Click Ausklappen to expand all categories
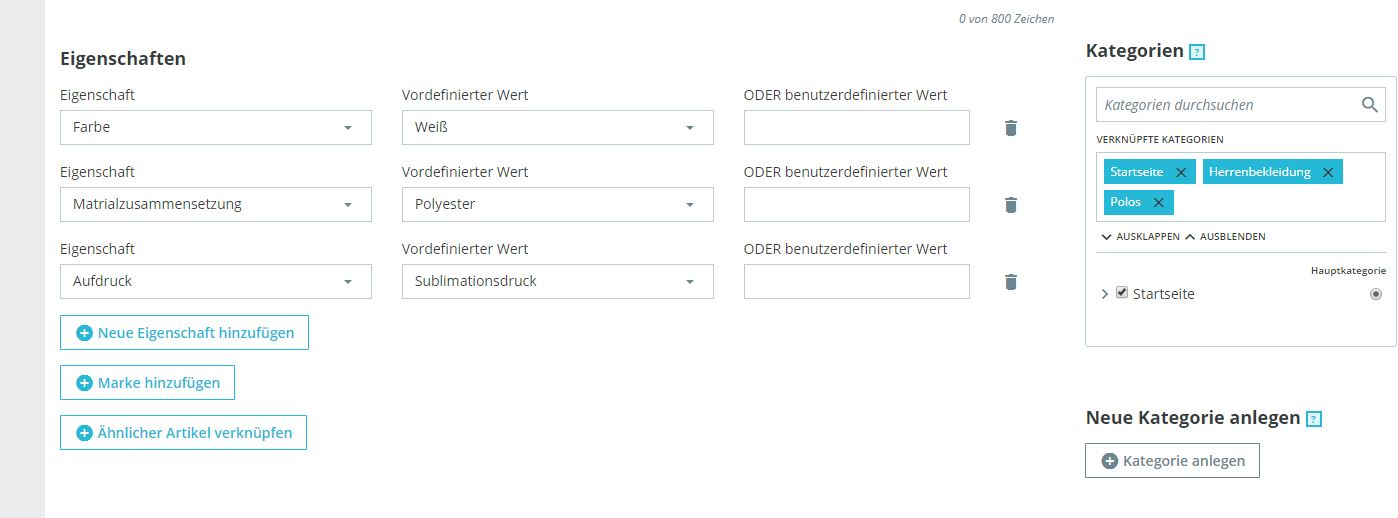This screenshot has height=518, width=1398. 1140,237
